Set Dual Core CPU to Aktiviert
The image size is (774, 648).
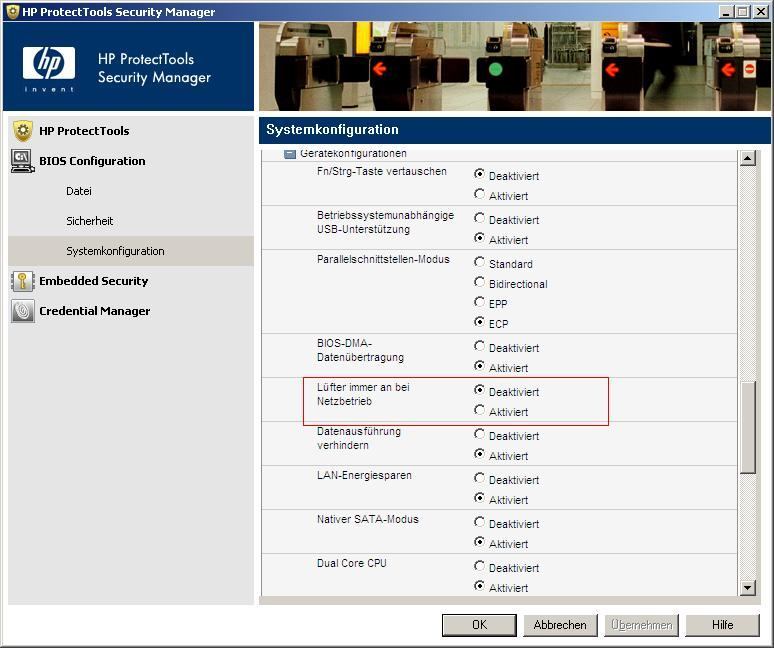[479, 586]
